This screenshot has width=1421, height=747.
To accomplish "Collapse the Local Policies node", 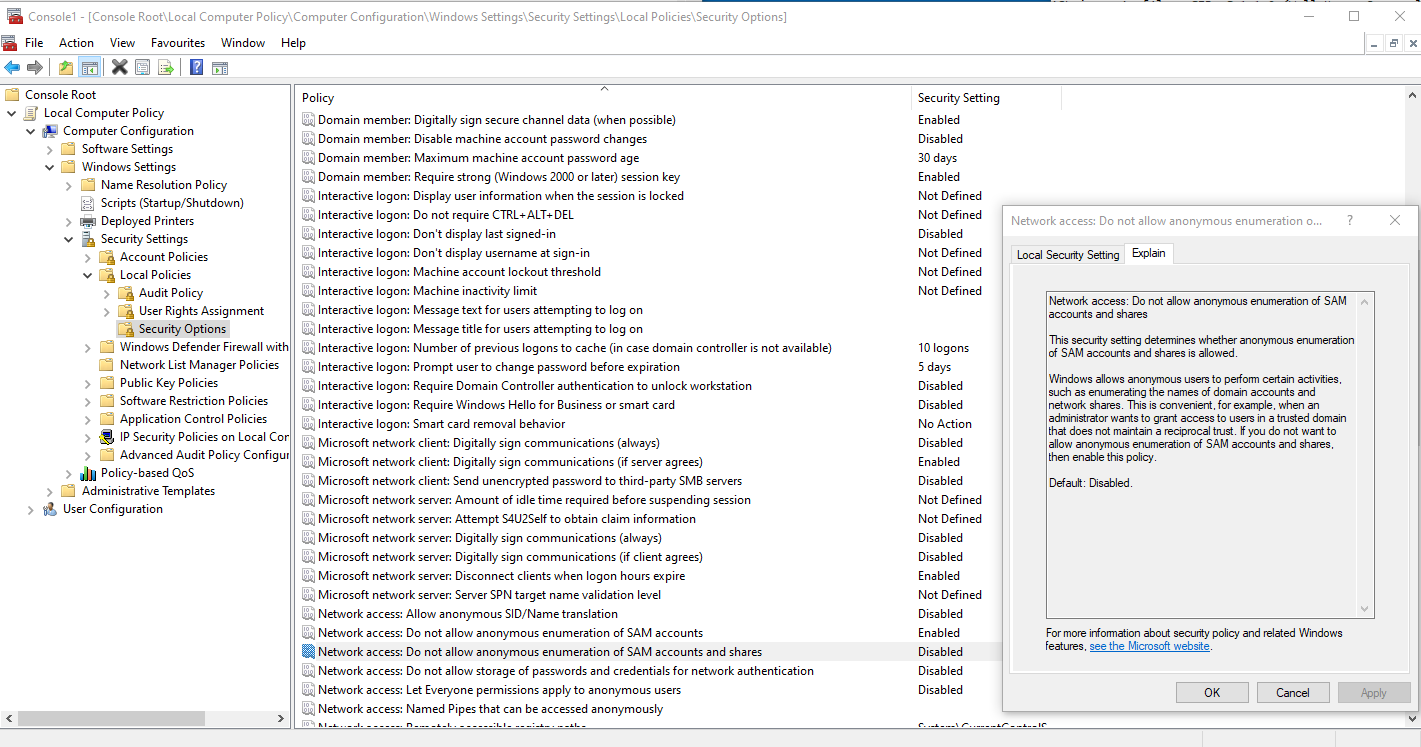I will coord(88,275).
